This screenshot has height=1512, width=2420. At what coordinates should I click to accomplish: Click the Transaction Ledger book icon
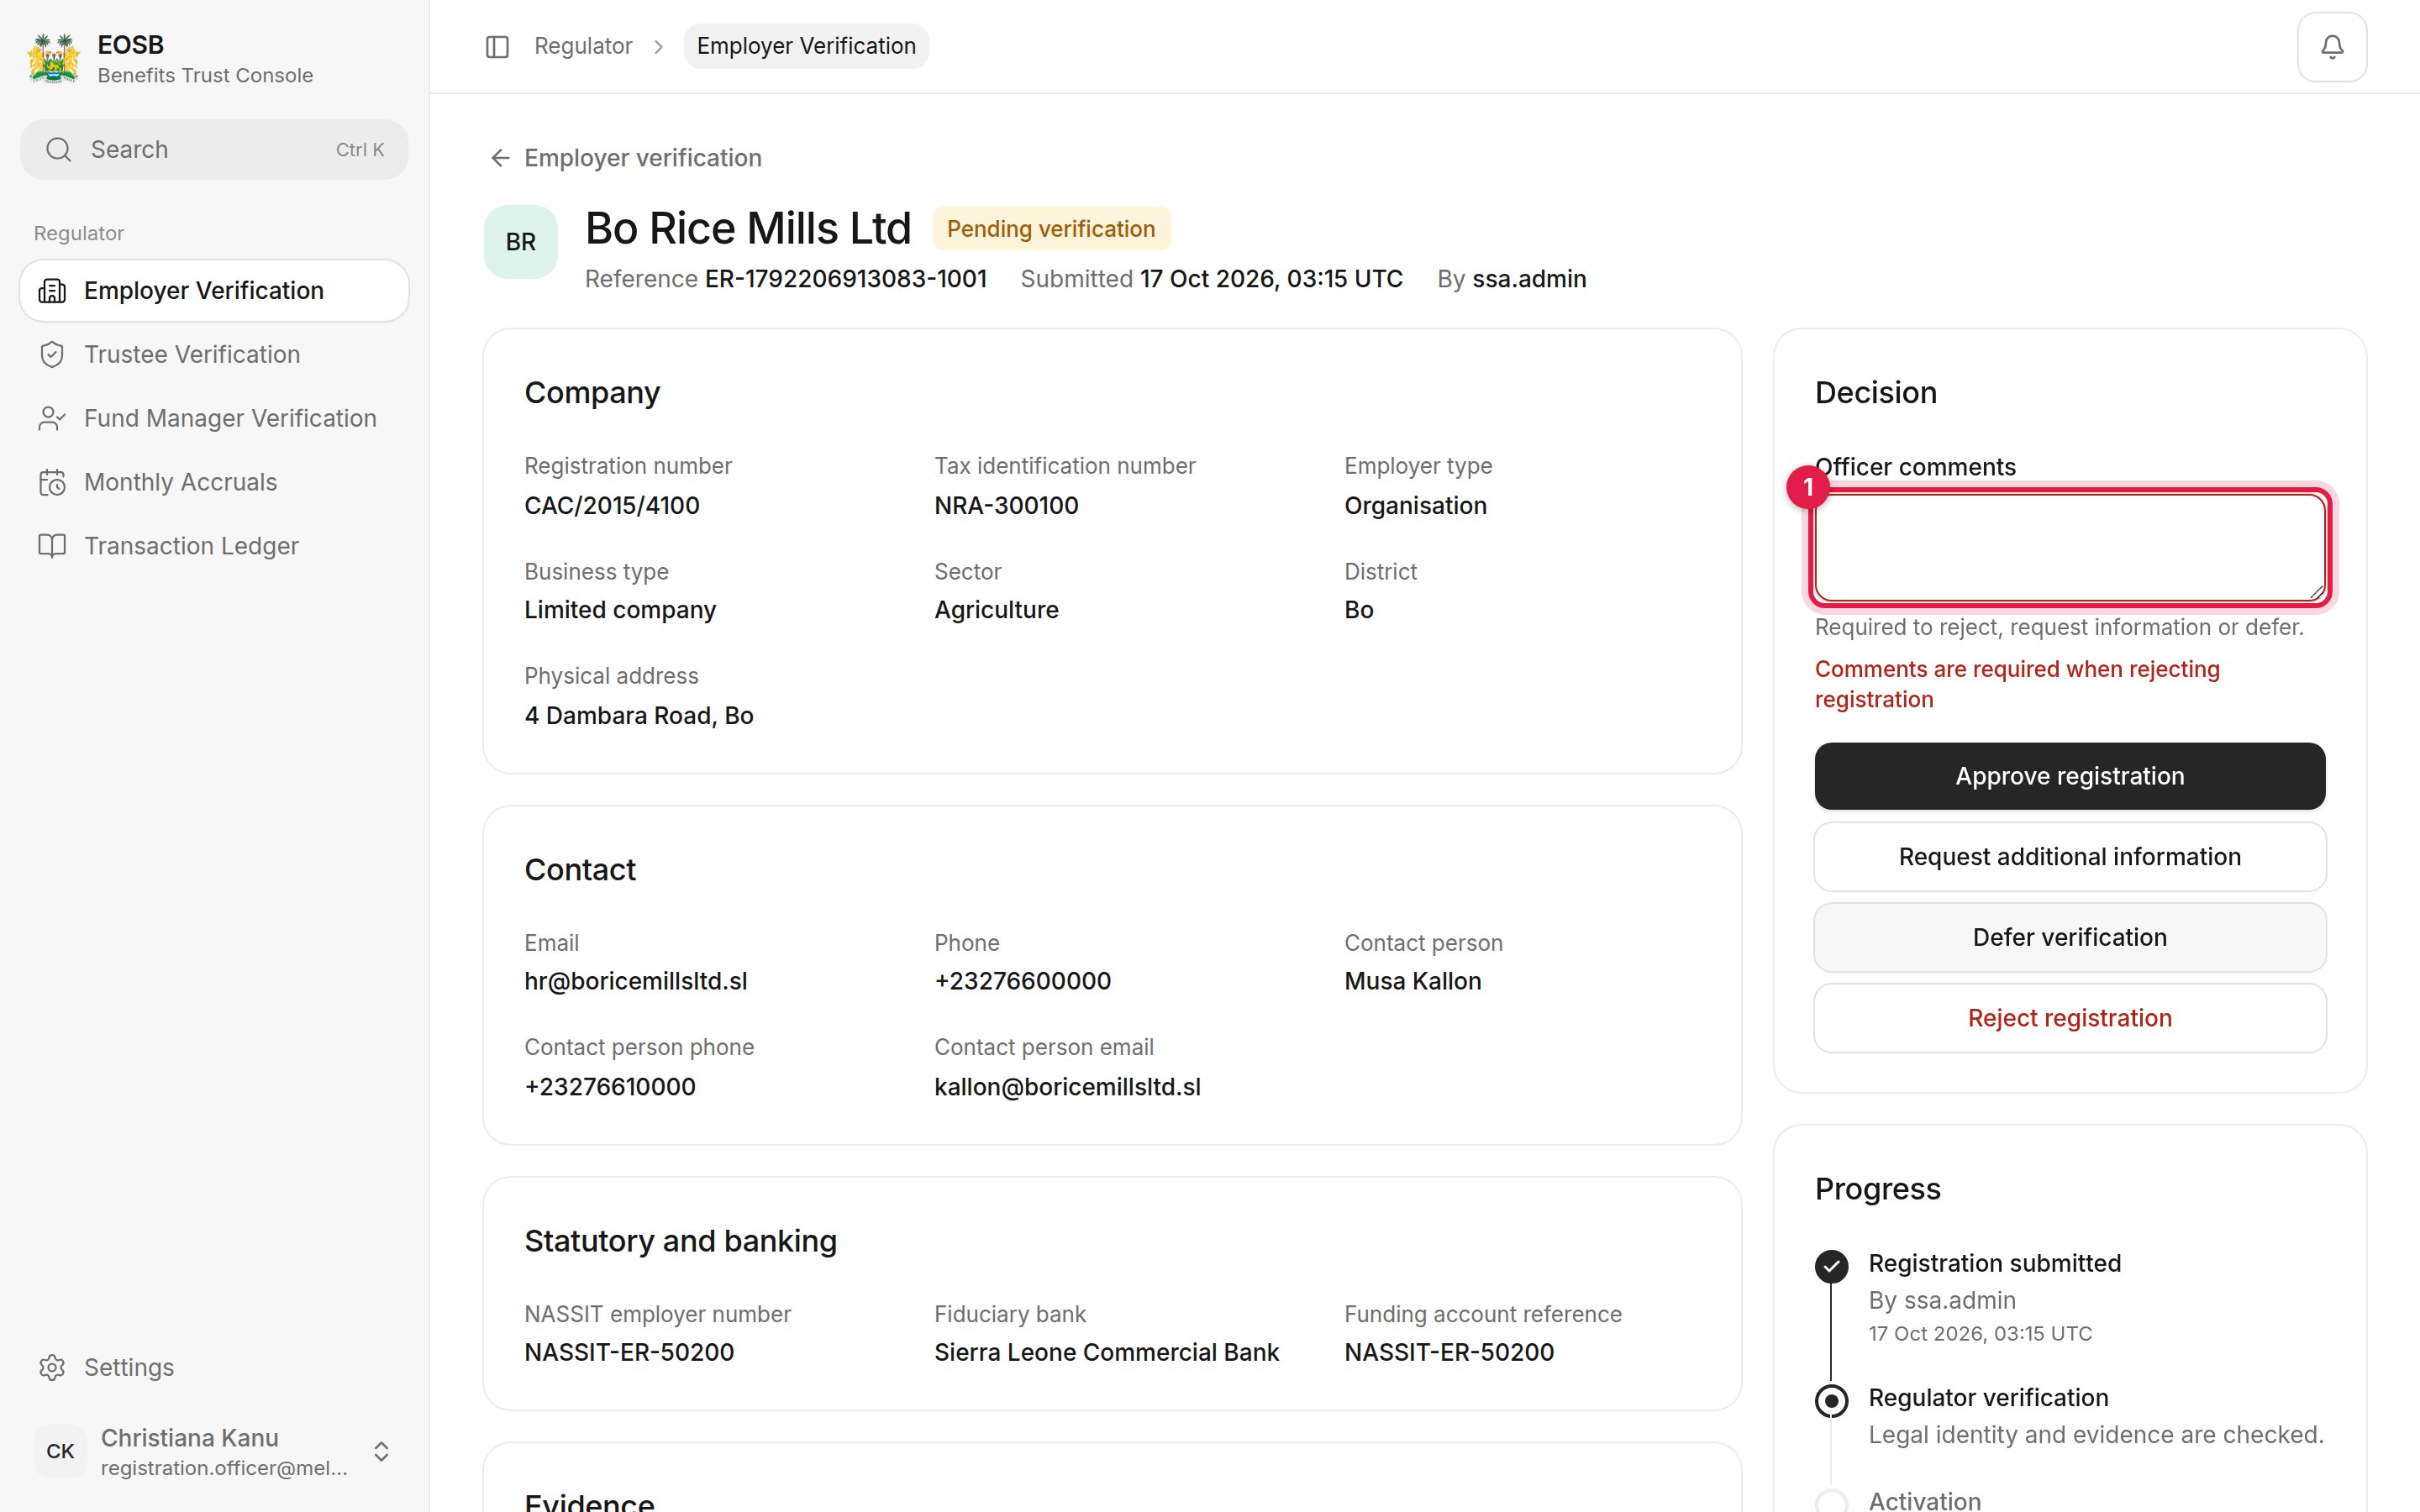(x=52, y=546)
